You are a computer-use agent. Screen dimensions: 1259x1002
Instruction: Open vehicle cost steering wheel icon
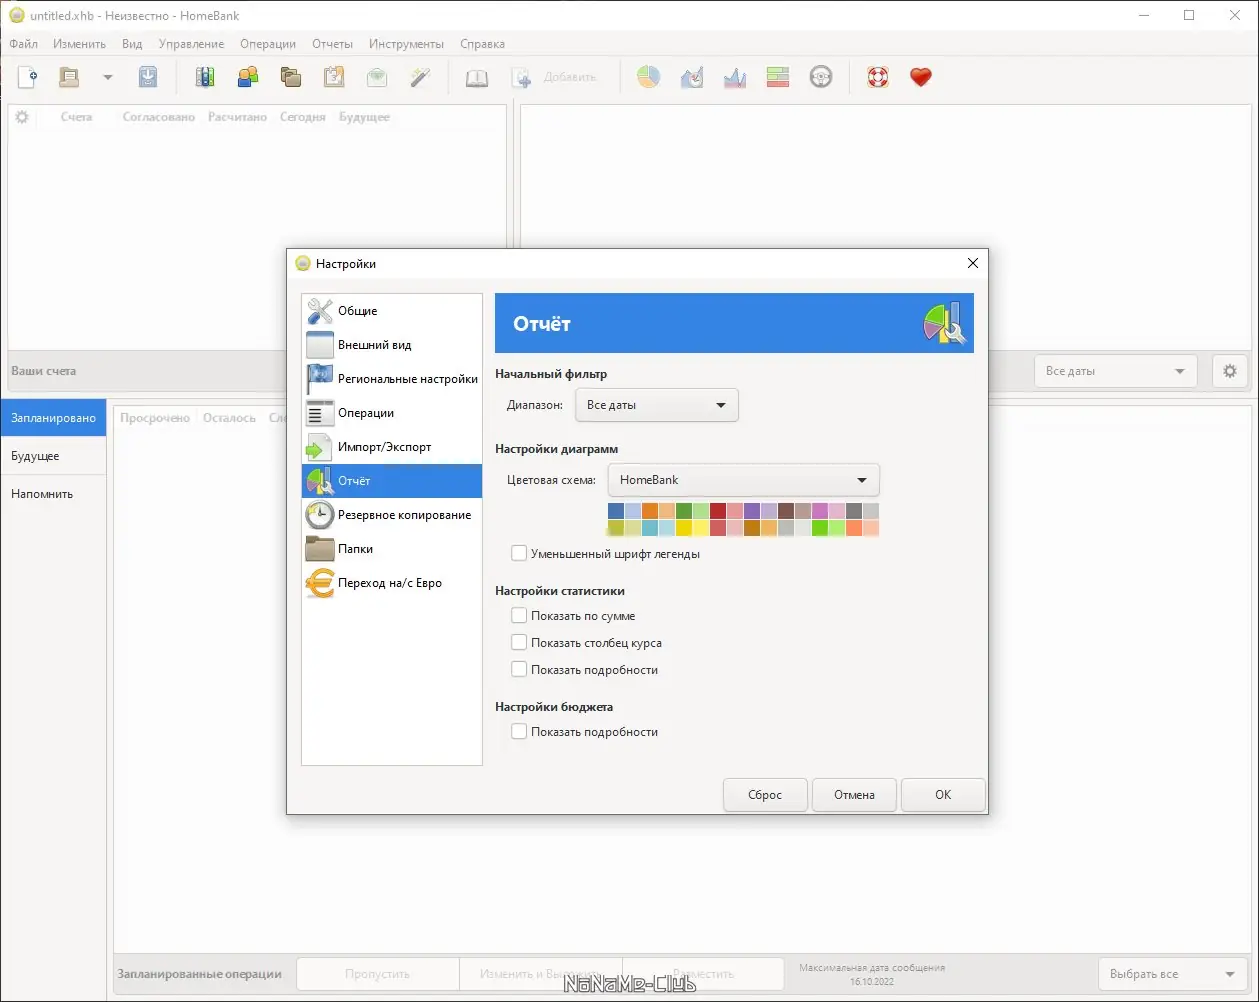pyautogui.click(x=821, y=77)
